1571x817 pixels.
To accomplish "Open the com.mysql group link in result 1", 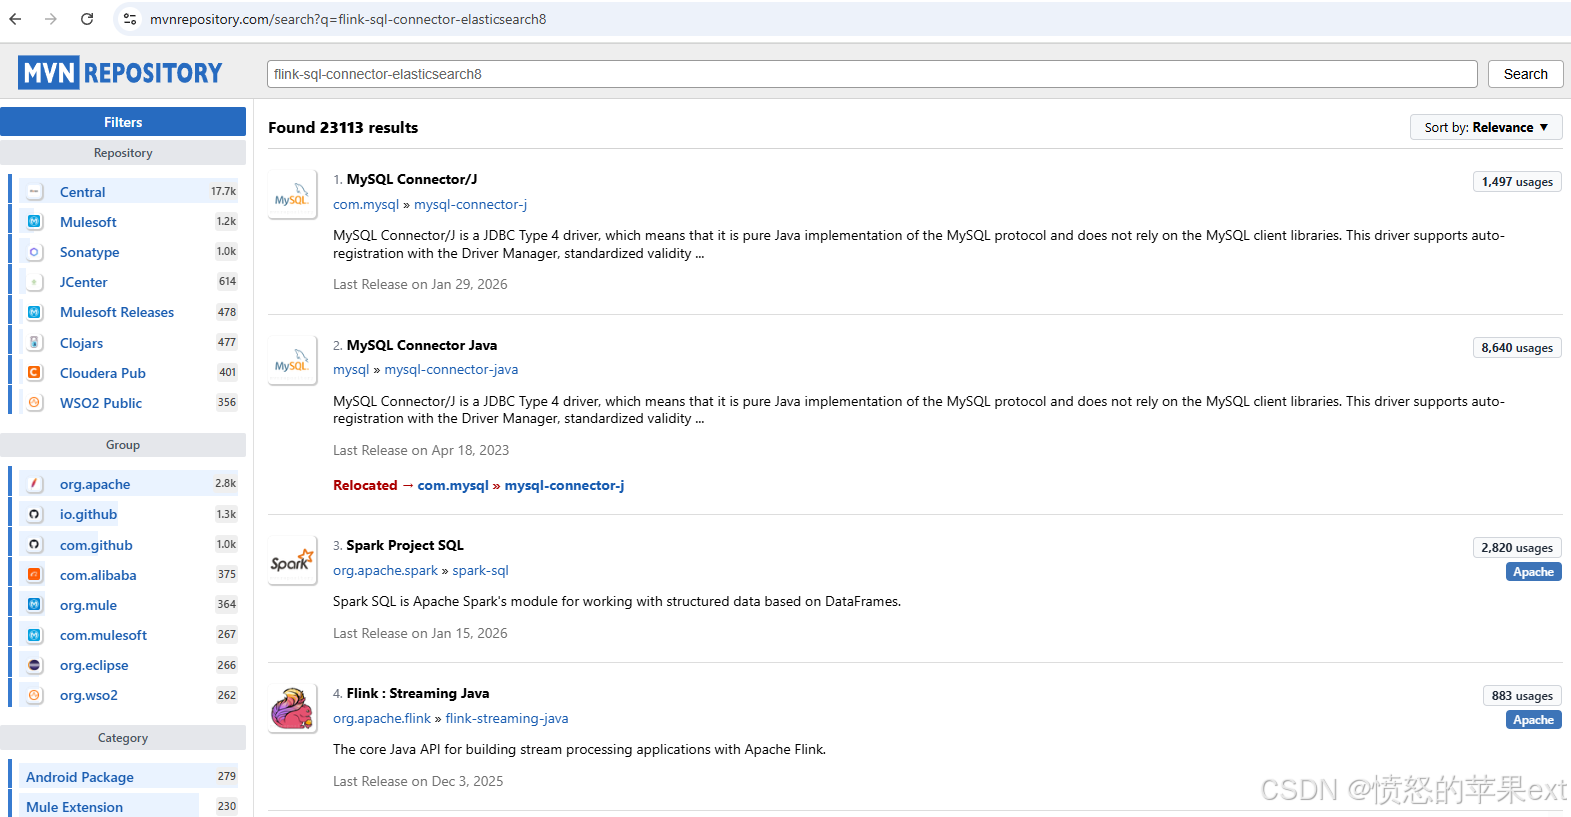I will click(x=366, y=204).
